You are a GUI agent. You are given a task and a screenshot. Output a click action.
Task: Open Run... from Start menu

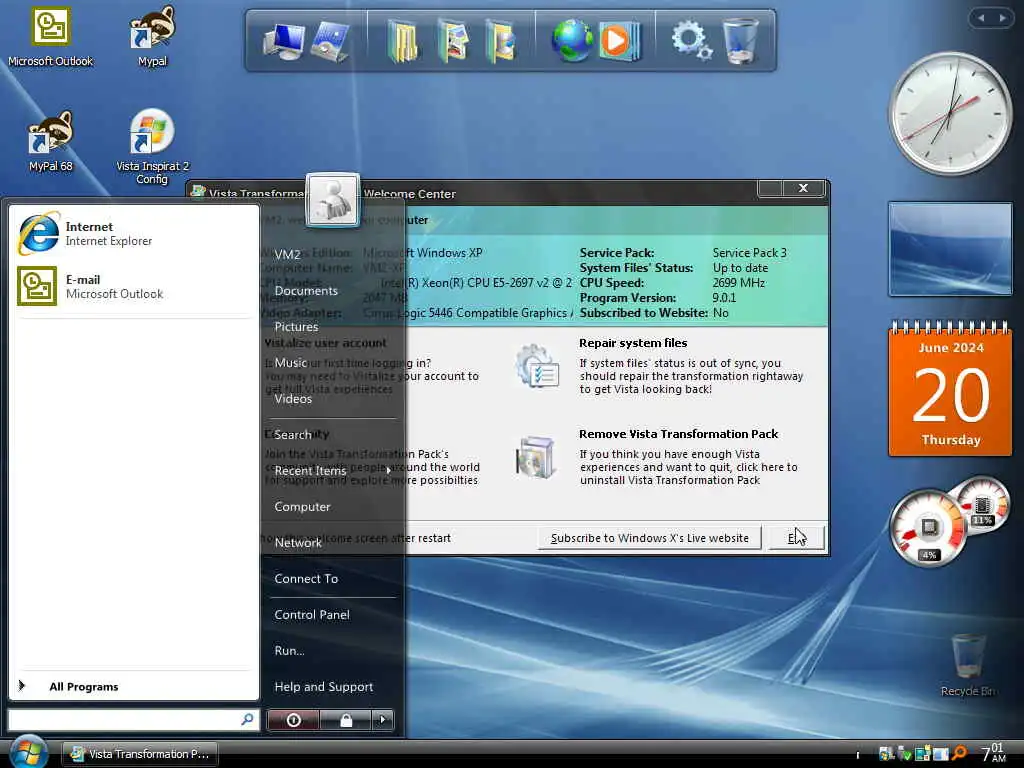(x=289, y=650)
